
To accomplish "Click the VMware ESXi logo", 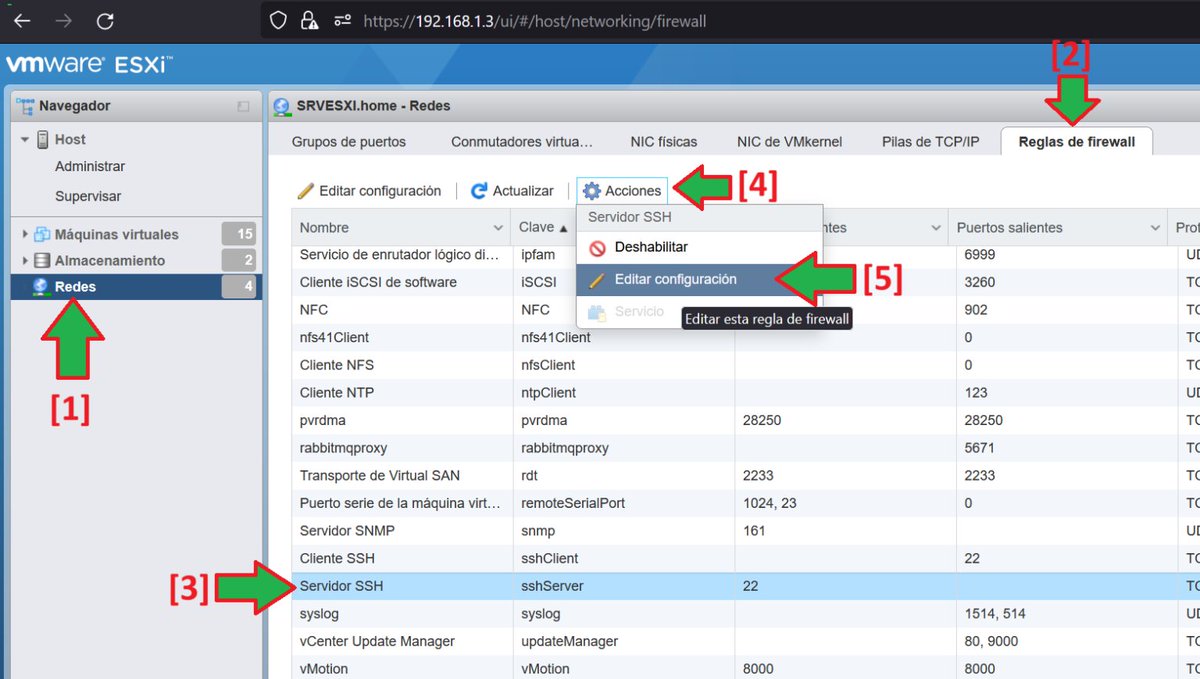I will click(x=89, y=66).
